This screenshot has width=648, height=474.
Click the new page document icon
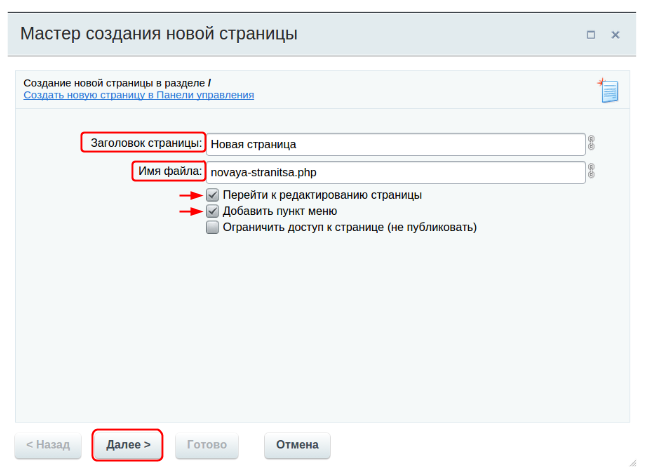608,91
